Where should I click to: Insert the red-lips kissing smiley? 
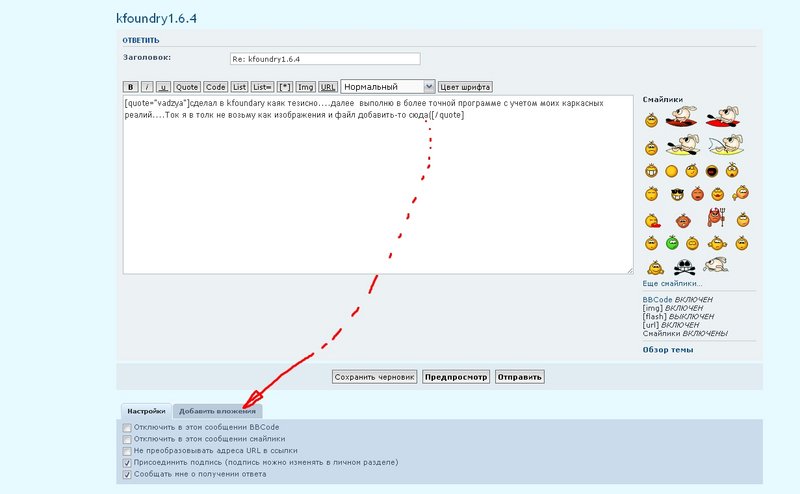[717, 194]
